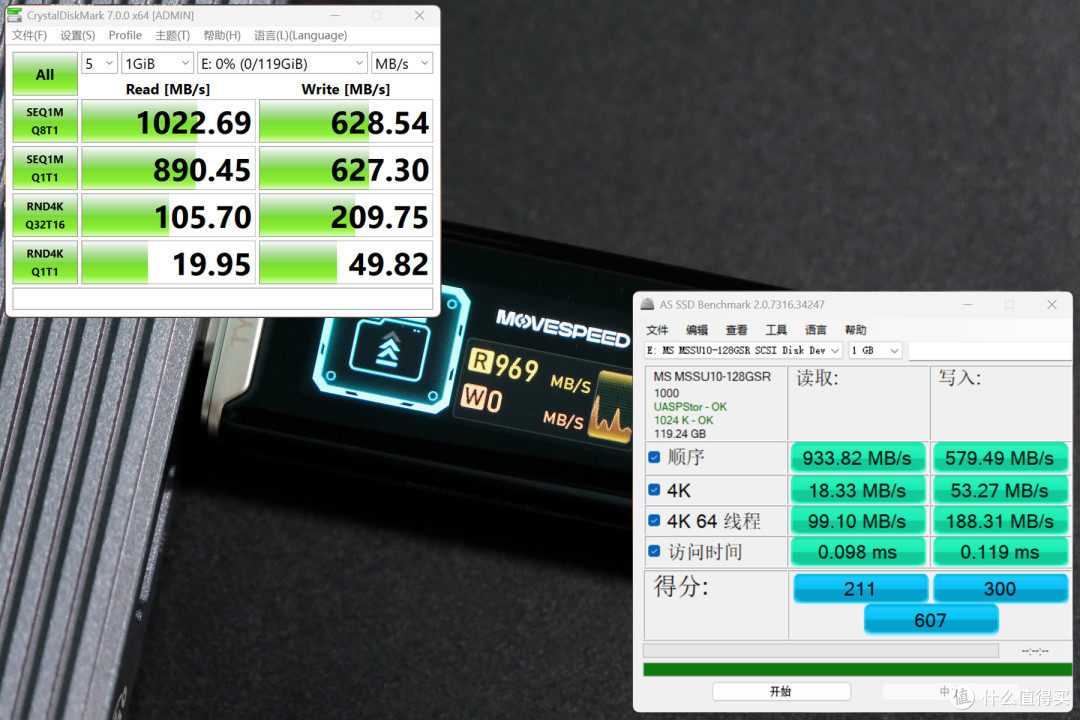Close the AS SSD Benchmark window
Viewport: 1080px width, 720px height.
pyautogui.click(x=1052, y=305)
